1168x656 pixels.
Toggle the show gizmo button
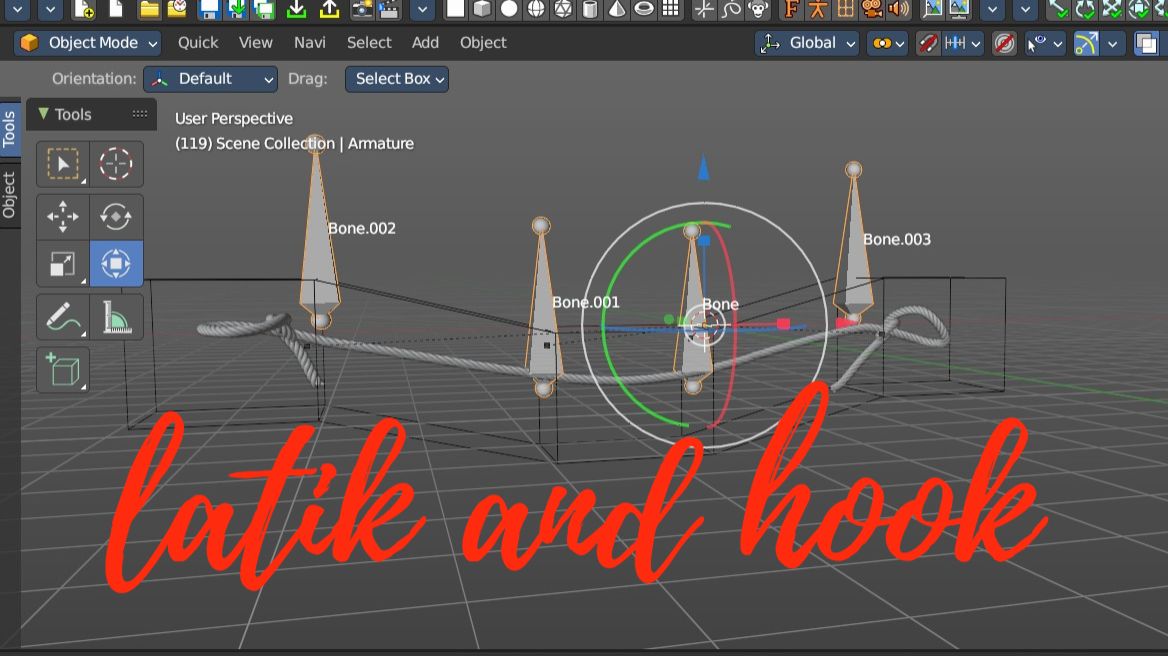pyautogui.click(x=1086, y=43)
